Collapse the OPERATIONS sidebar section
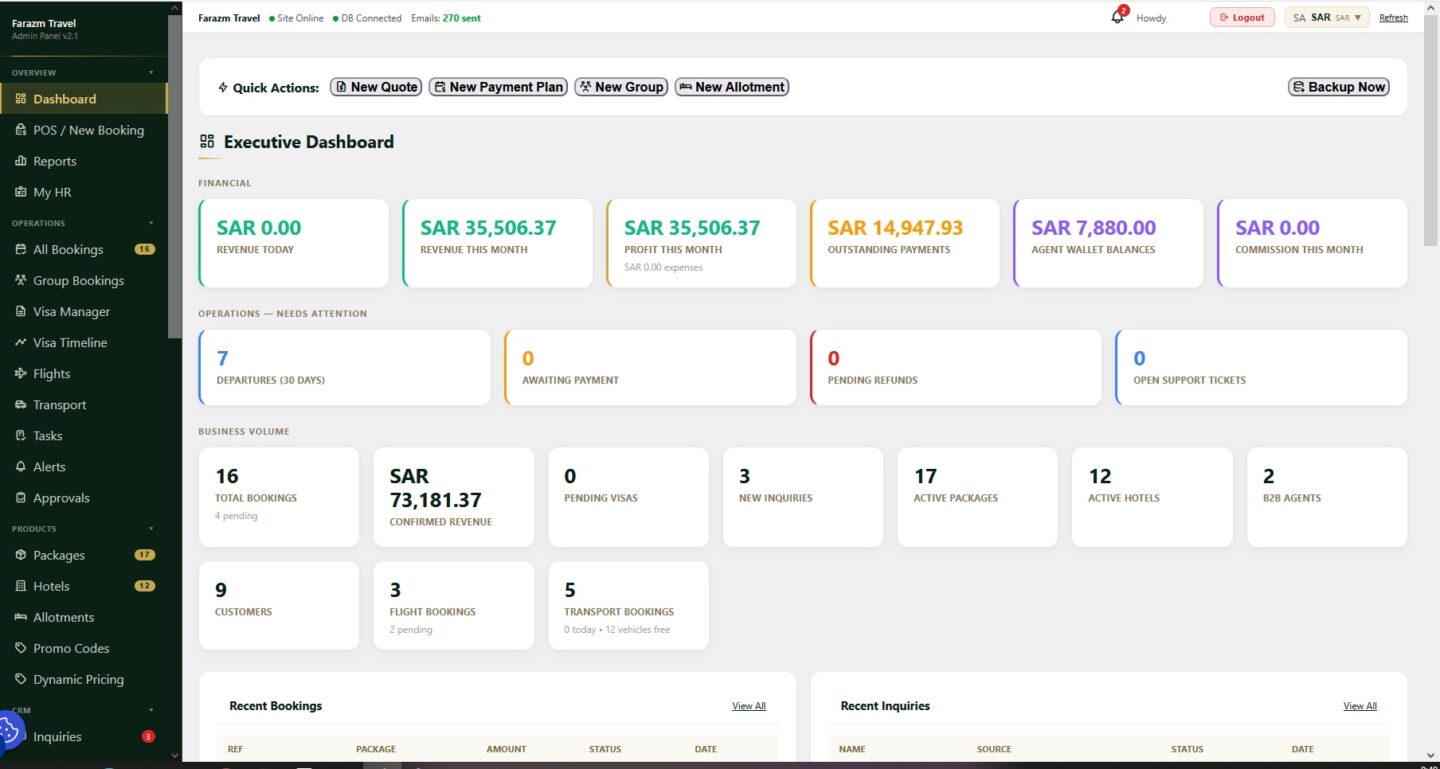Image resolution: width=1440 pixels, height=769 pixels. (151, 223)
